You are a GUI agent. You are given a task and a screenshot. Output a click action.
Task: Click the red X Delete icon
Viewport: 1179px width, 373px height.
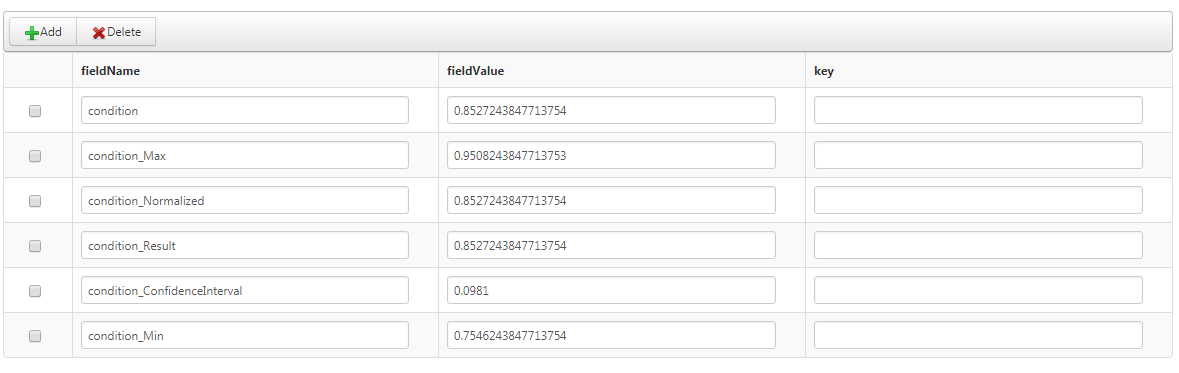coord(99,33)
